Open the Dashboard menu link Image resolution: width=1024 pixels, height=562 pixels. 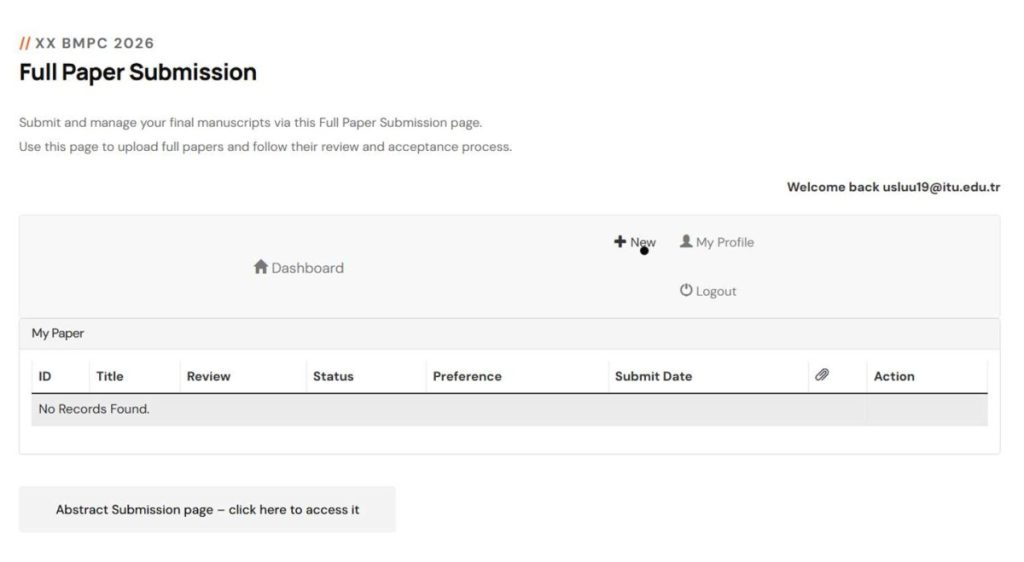point(307,268)
